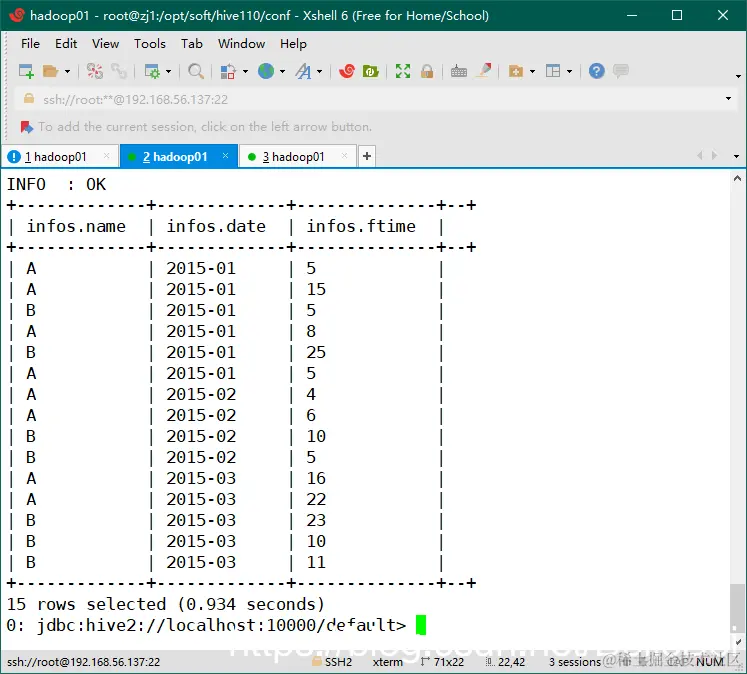Click the ftime value 22
This screenshot has width=747, height=674.
pos(316,499)
